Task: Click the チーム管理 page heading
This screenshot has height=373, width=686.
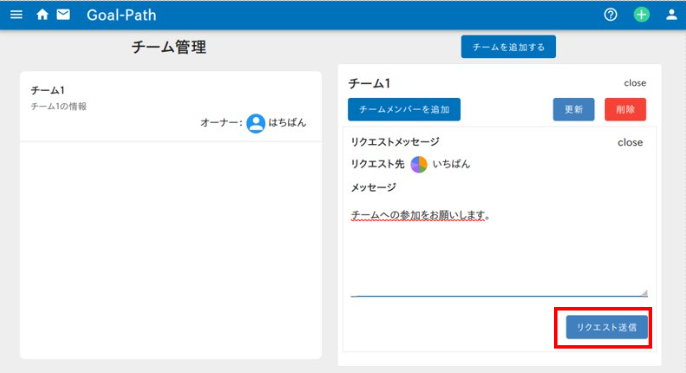Action: [x=169, y=47]
